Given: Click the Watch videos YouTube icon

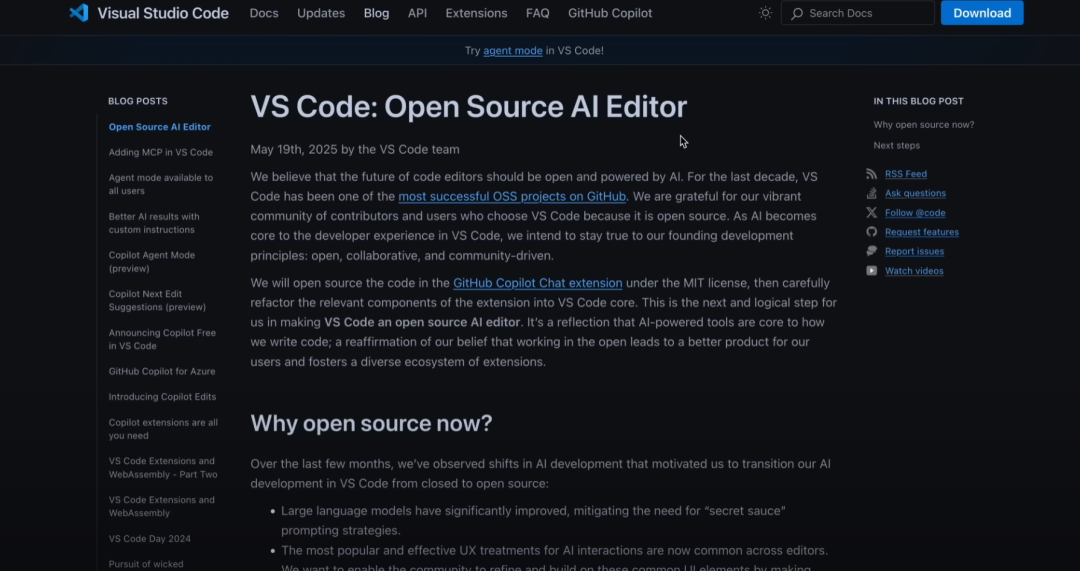Looking at the screenshot, I should tap(871, 271).
